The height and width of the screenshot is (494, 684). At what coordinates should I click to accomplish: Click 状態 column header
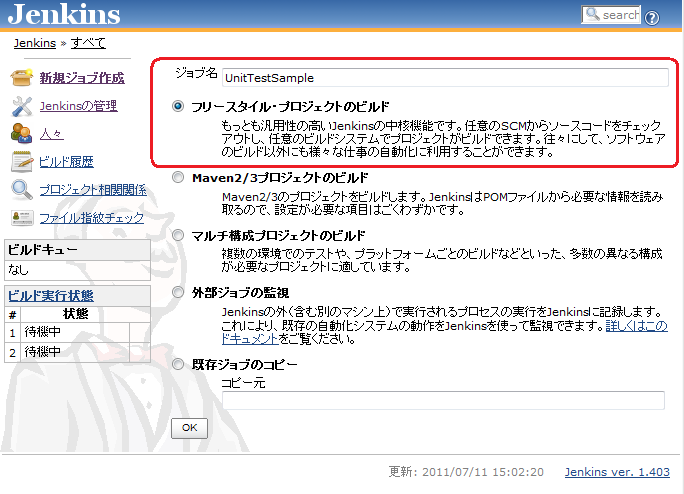pos(75,314)
